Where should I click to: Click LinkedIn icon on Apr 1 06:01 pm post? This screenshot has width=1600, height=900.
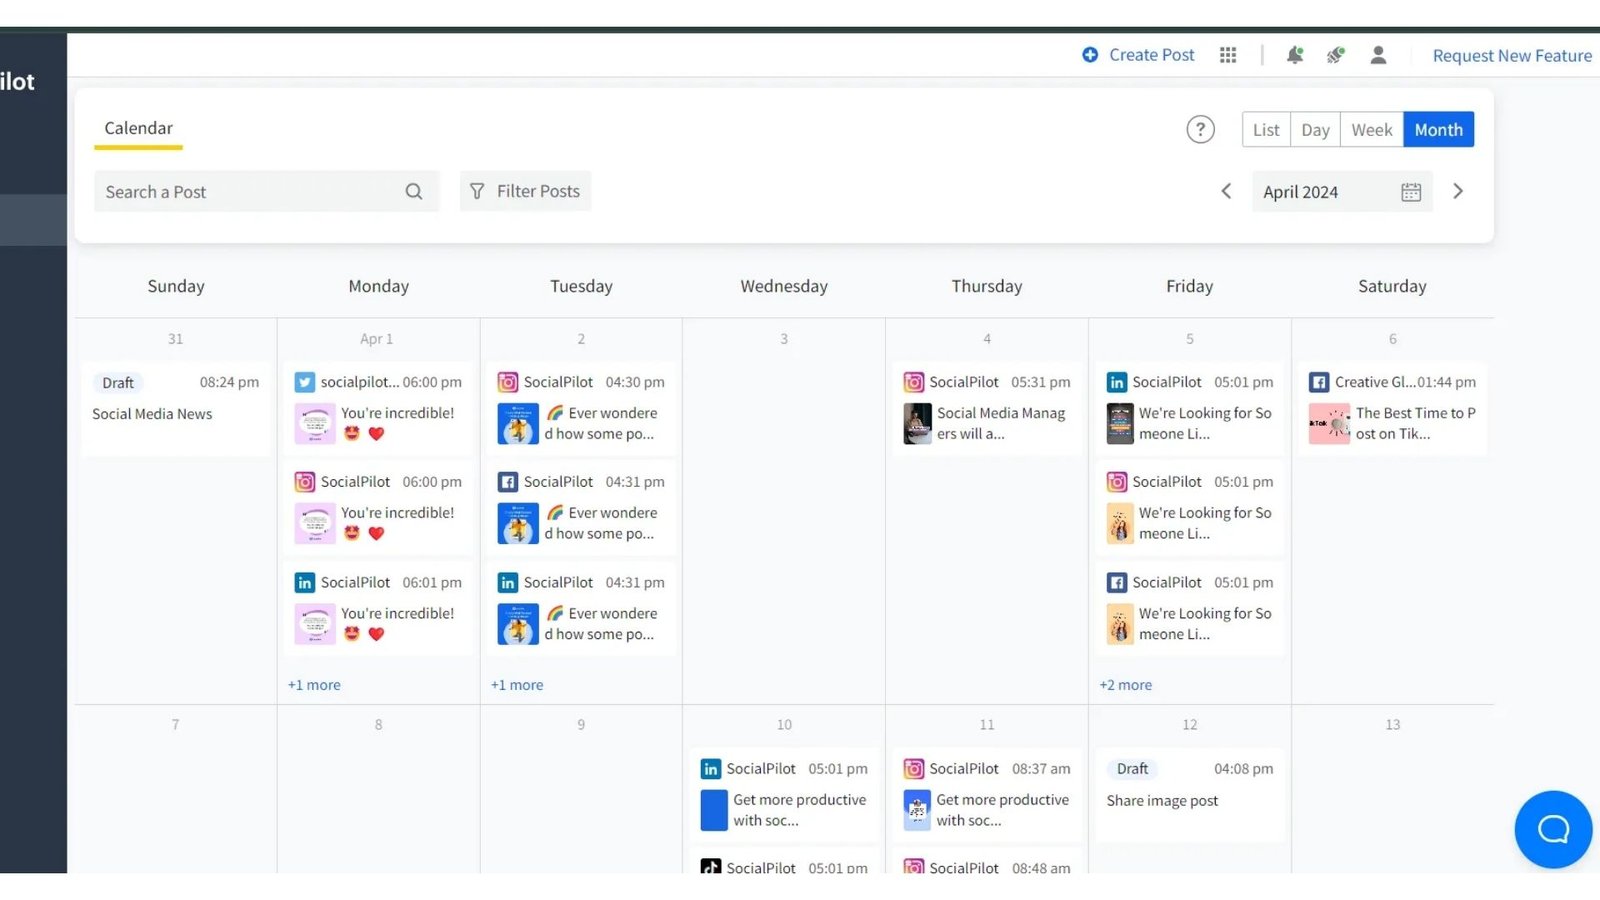click(x=305, y=582)
